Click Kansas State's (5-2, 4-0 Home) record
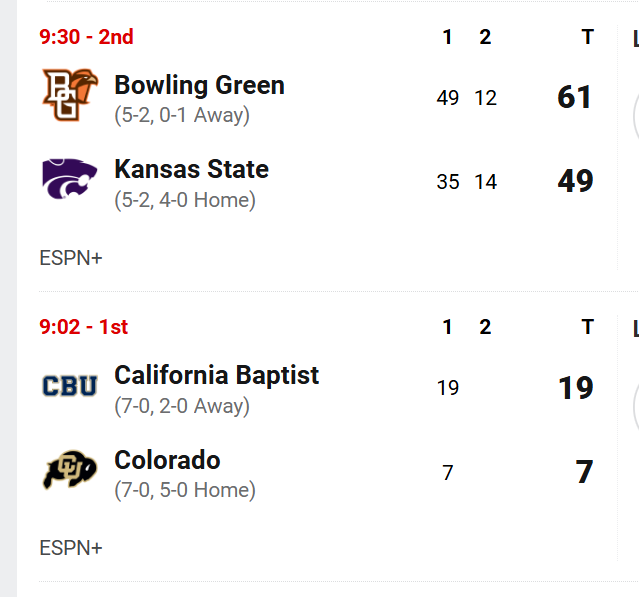Screen dimensions: 639x597 click(185, 200)
